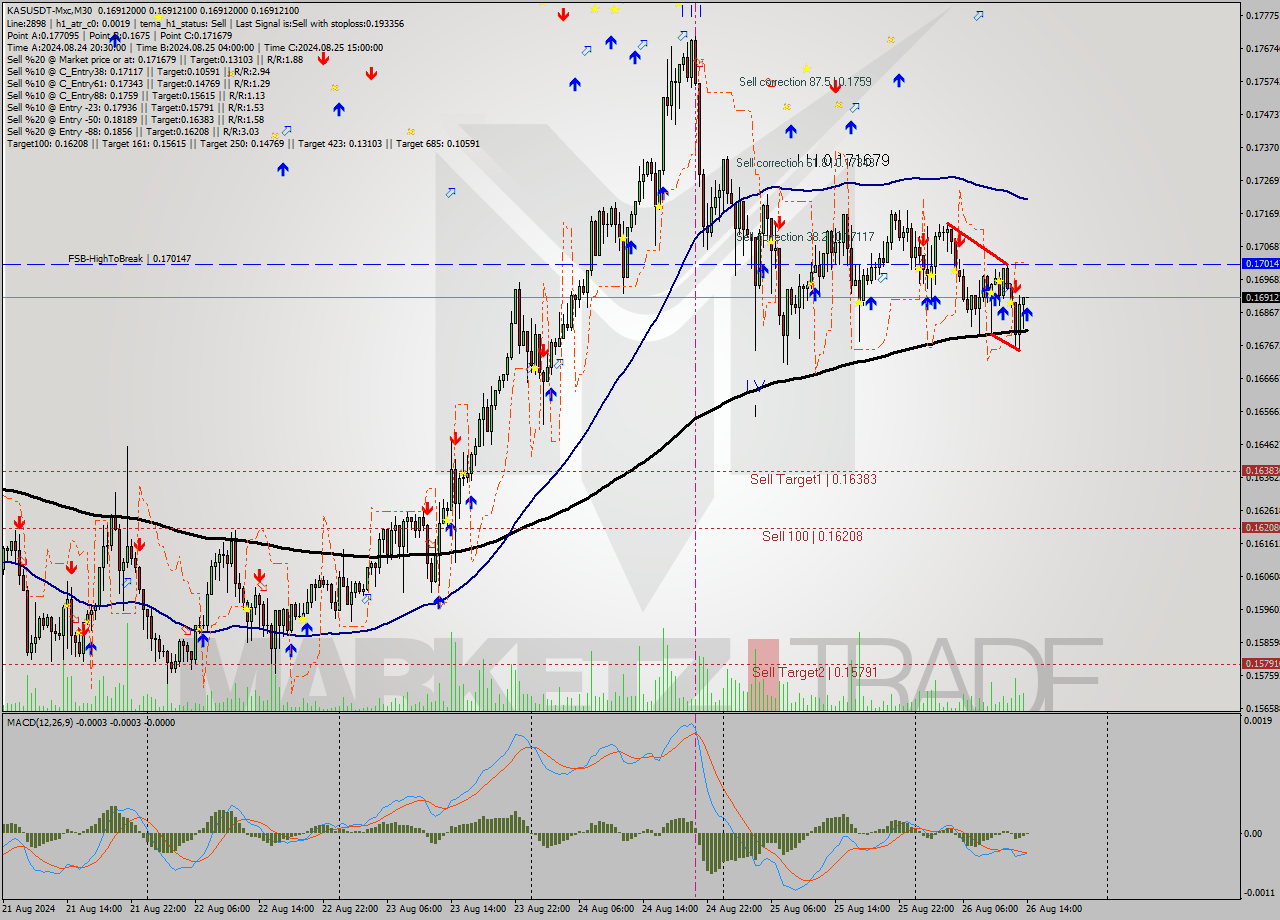Click the '21 Aug 22:00' time axis label
Image resolution: width=1280 pixels, height=920 pixels.
click(x=158, y=909)
